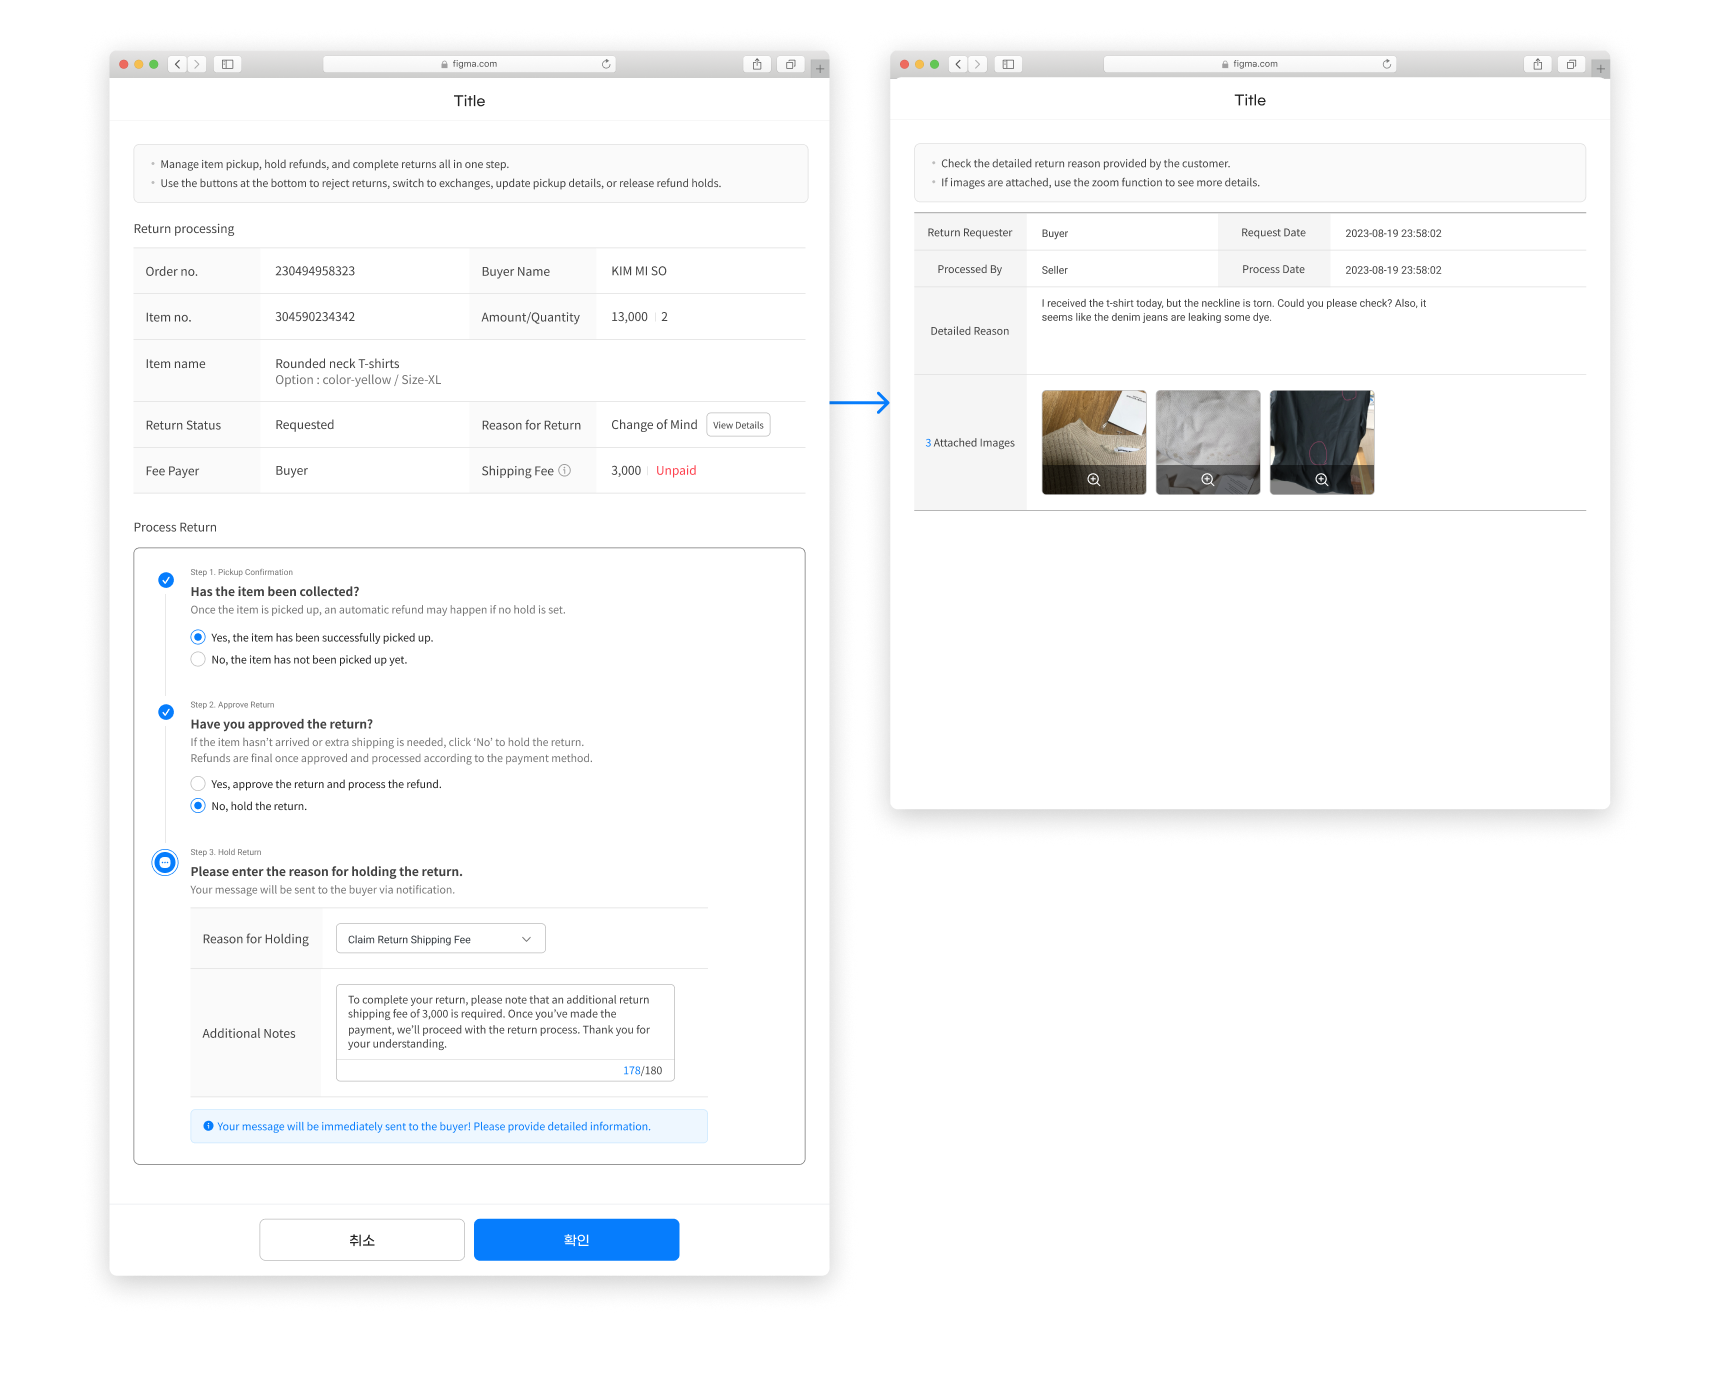
Task: Click the Step 3 Hold Return step marker
Action: tap(165, 862)
